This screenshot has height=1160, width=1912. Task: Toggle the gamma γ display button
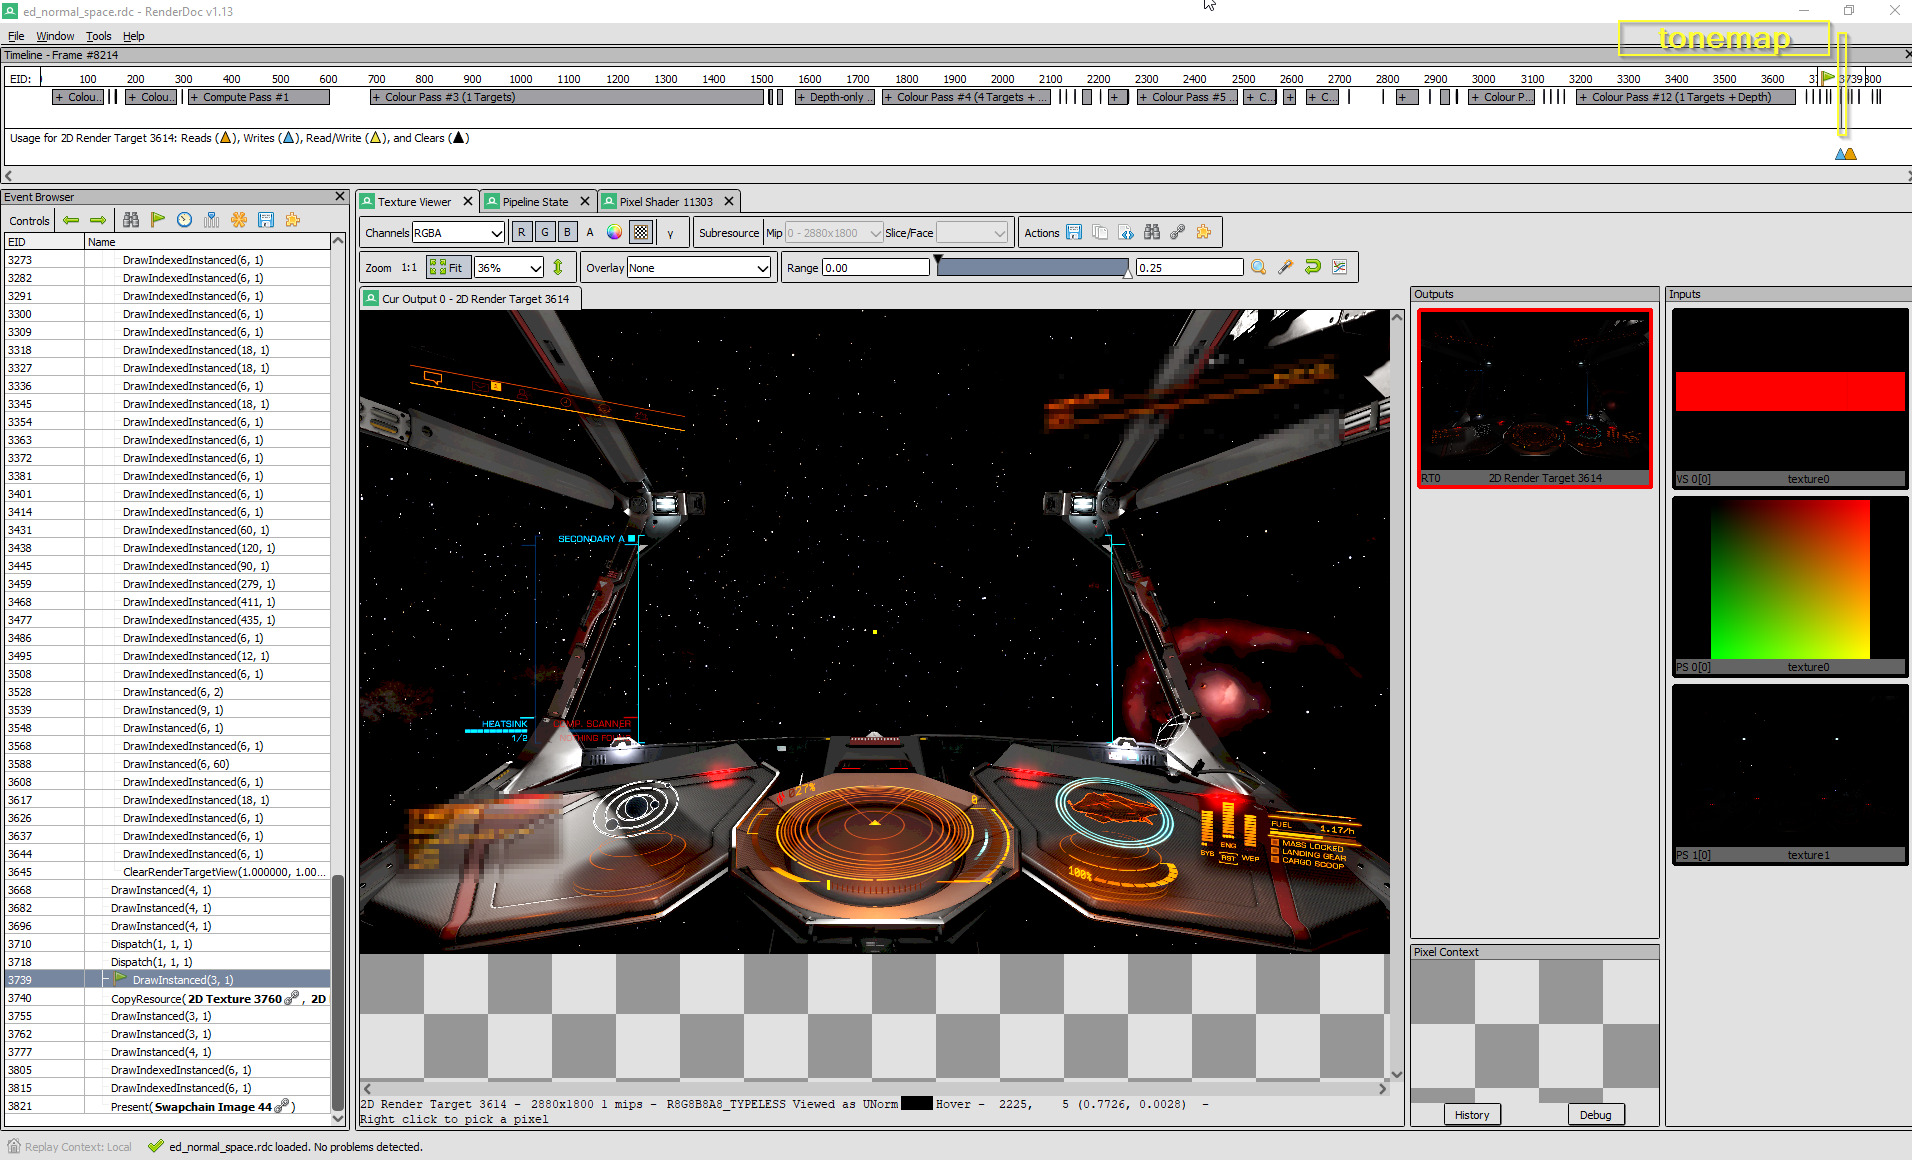[670, 232]
